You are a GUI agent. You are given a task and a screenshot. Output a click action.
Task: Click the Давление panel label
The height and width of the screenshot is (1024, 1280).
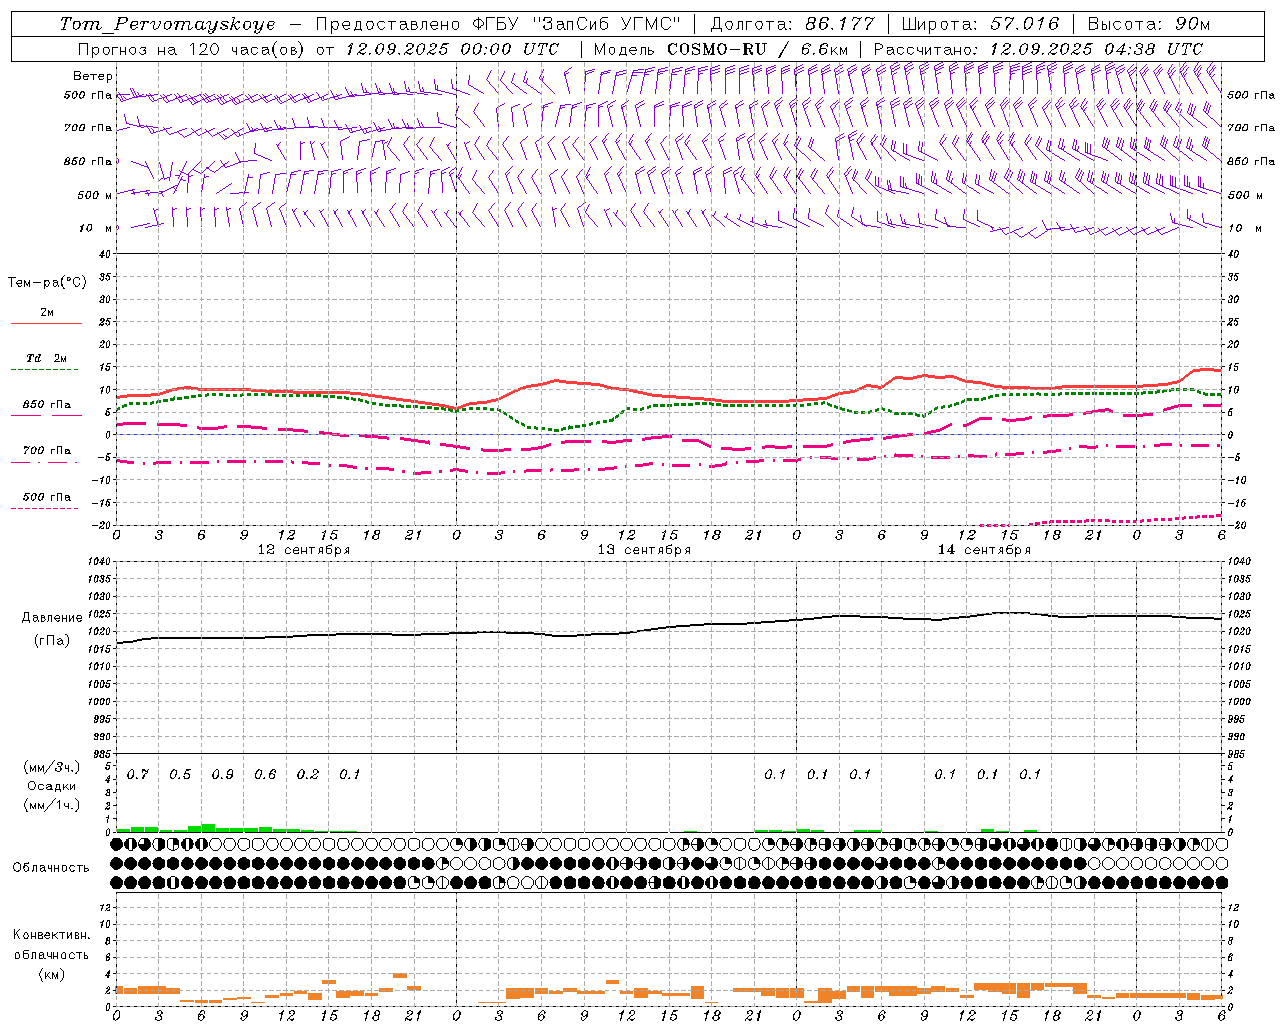[52, 618]
